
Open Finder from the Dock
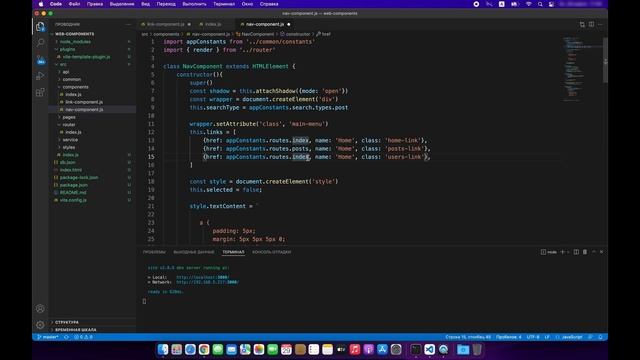[x=163, y=349]
